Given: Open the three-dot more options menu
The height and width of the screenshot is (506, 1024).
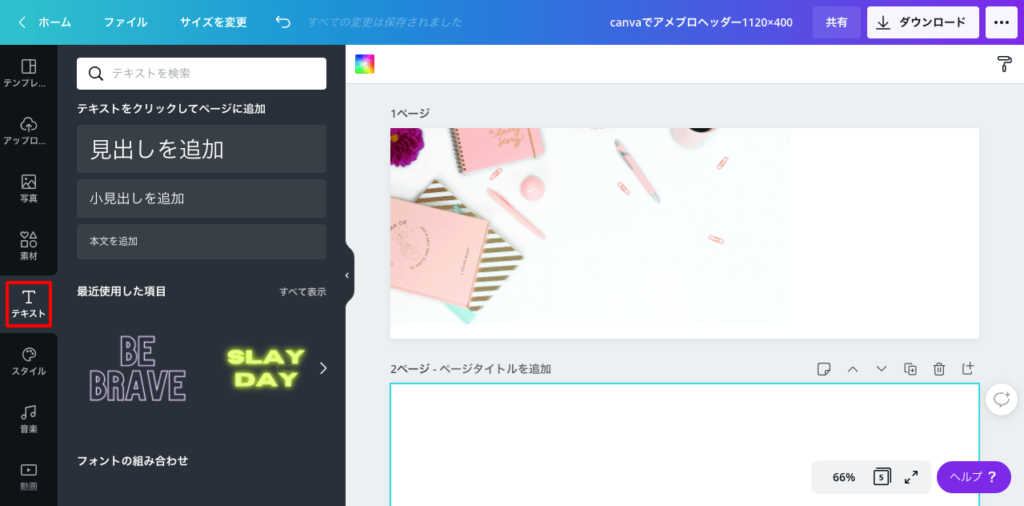Looking at the screenshot, I should coord(1001,22).
